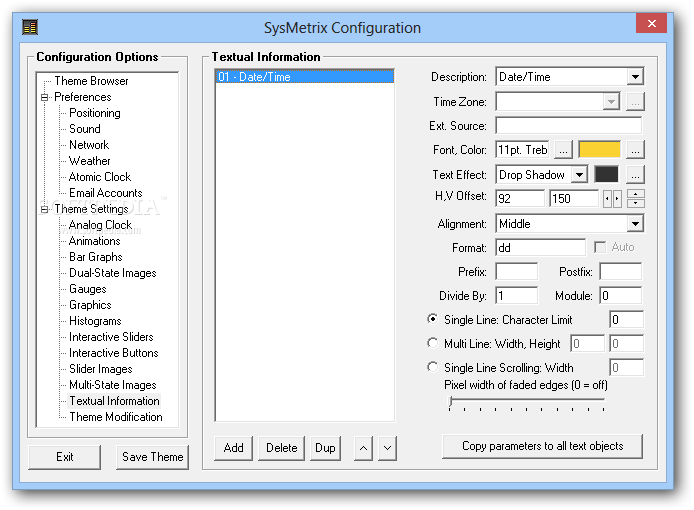Screen dimensions: 694x510
Task: Click the SysMetrix title bar app icon
Action: [30, 27]
